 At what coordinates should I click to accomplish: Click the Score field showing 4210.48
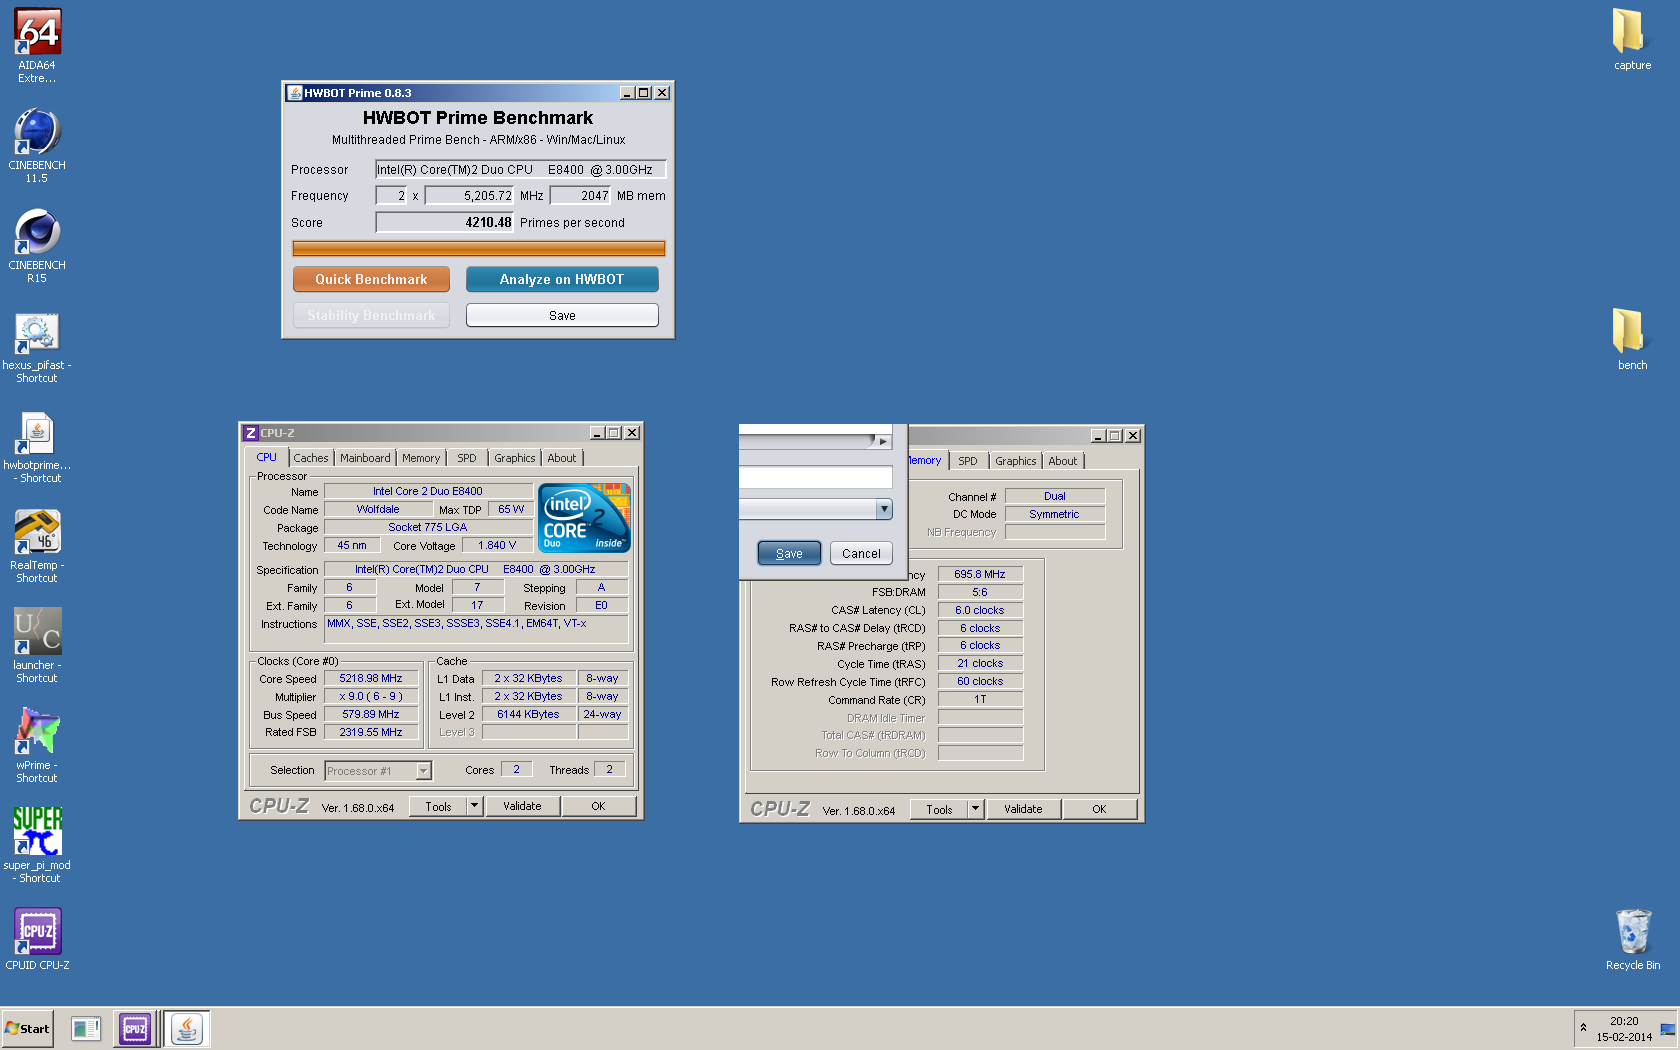coord(445,222)
